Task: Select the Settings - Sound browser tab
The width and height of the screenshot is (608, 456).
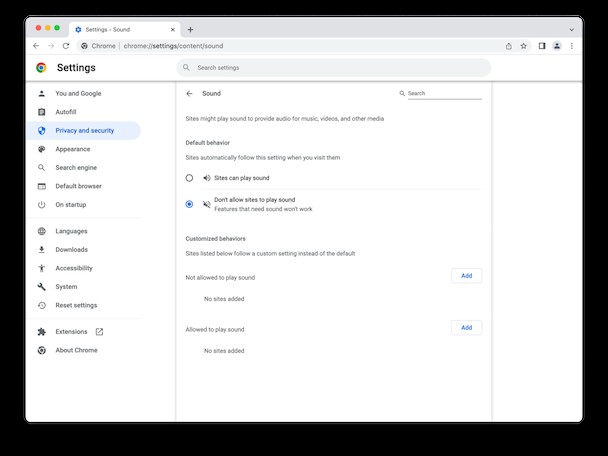Action: pos(124,29)
